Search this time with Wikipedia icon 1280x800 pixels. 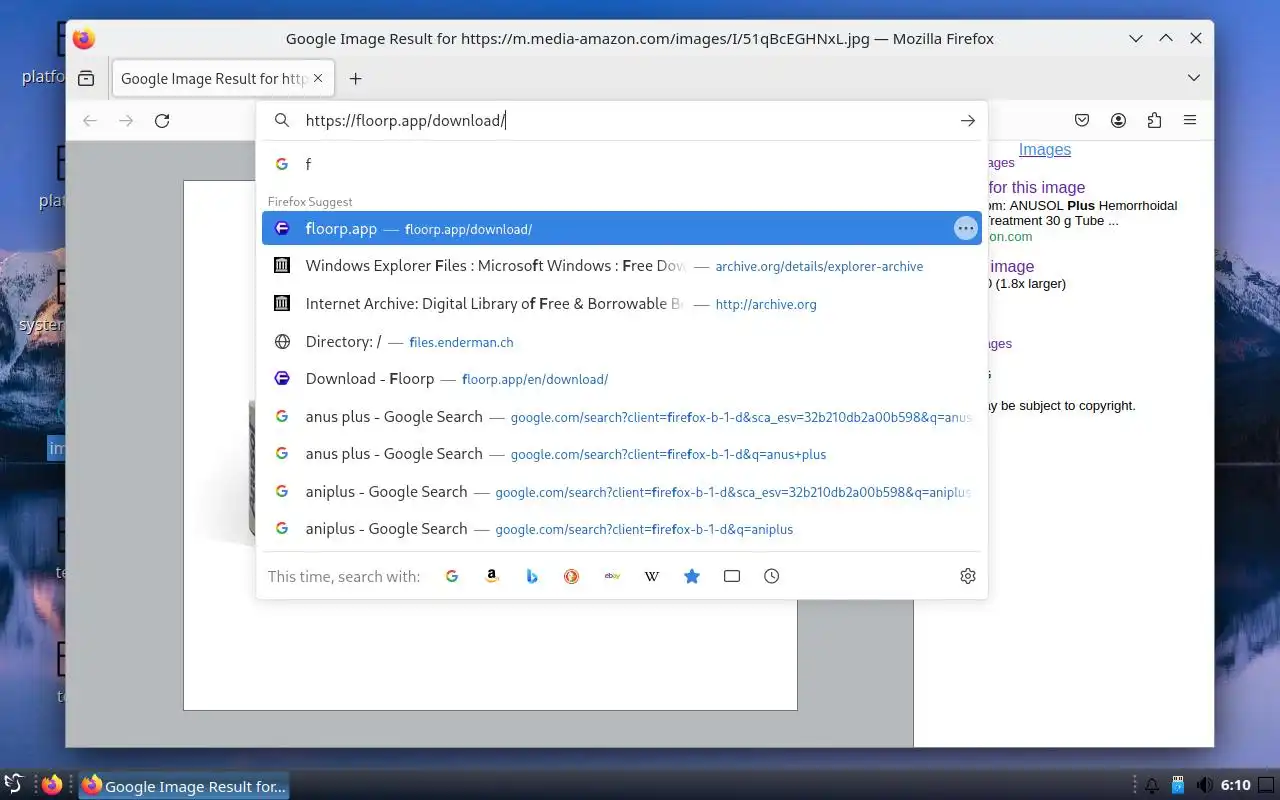[x=652, y=576]
